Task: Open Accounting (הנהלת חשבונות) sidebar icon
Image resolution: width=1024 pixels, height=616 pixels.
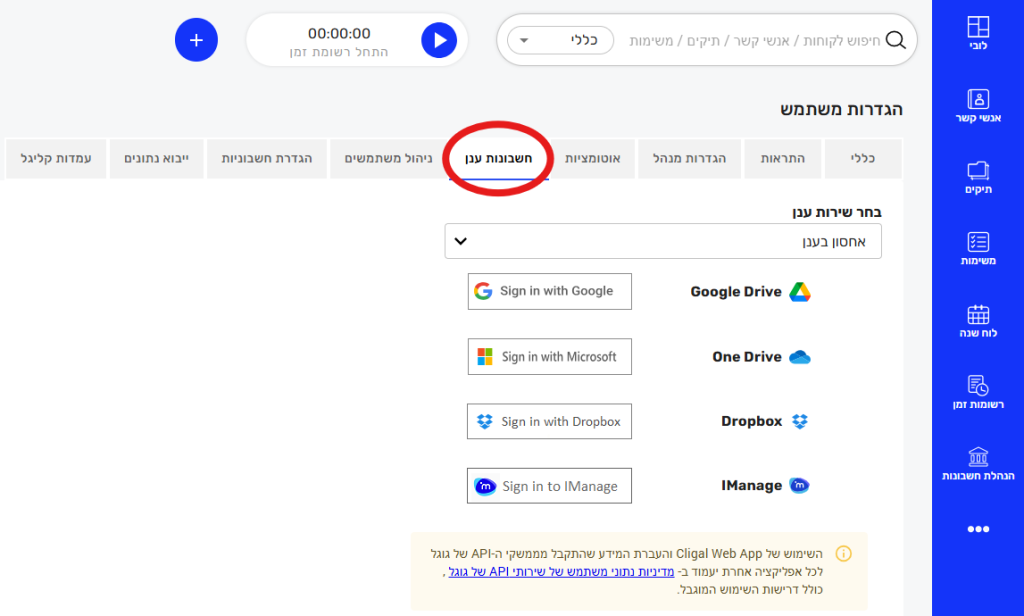Action: pos(978,464)
